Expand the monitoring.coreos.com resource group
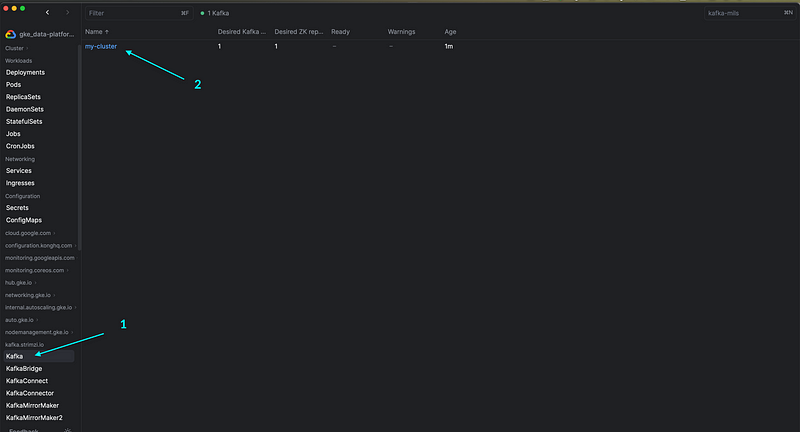The height and width of the screenshot is (432, 800). coord(36,270)
